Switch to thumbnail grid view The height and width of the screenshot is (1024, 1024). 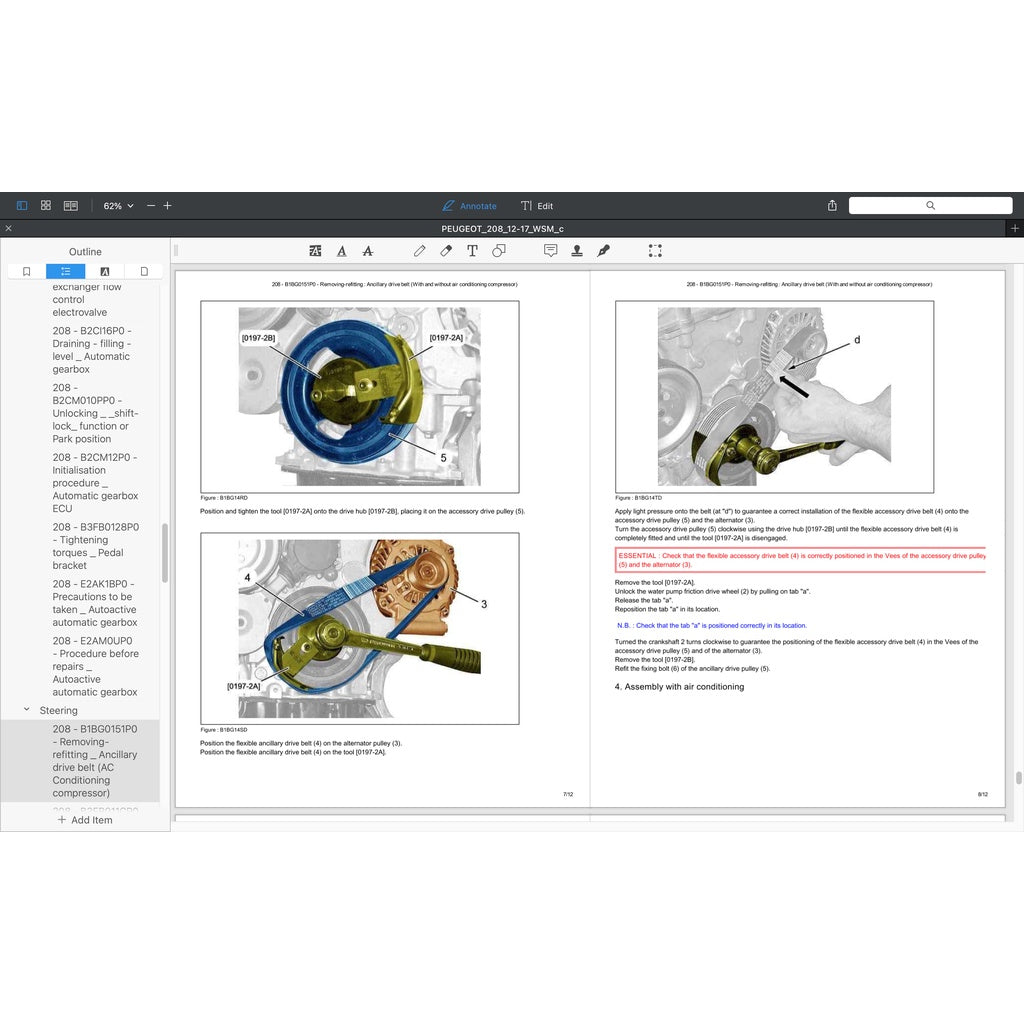46,205
